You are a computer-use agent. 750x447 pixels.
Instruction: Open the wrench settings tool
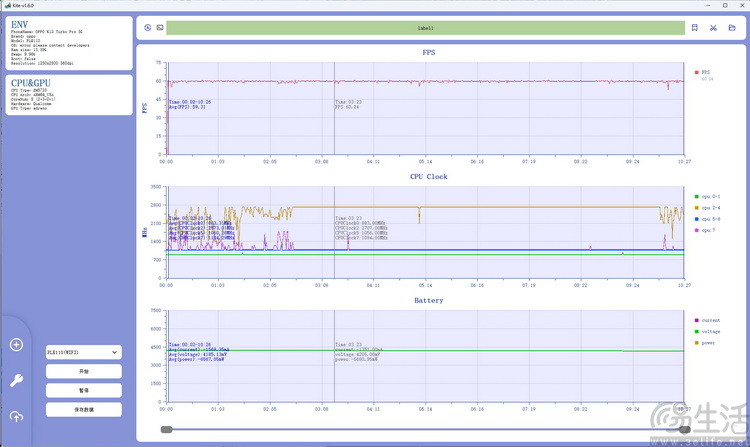point(16,381)
